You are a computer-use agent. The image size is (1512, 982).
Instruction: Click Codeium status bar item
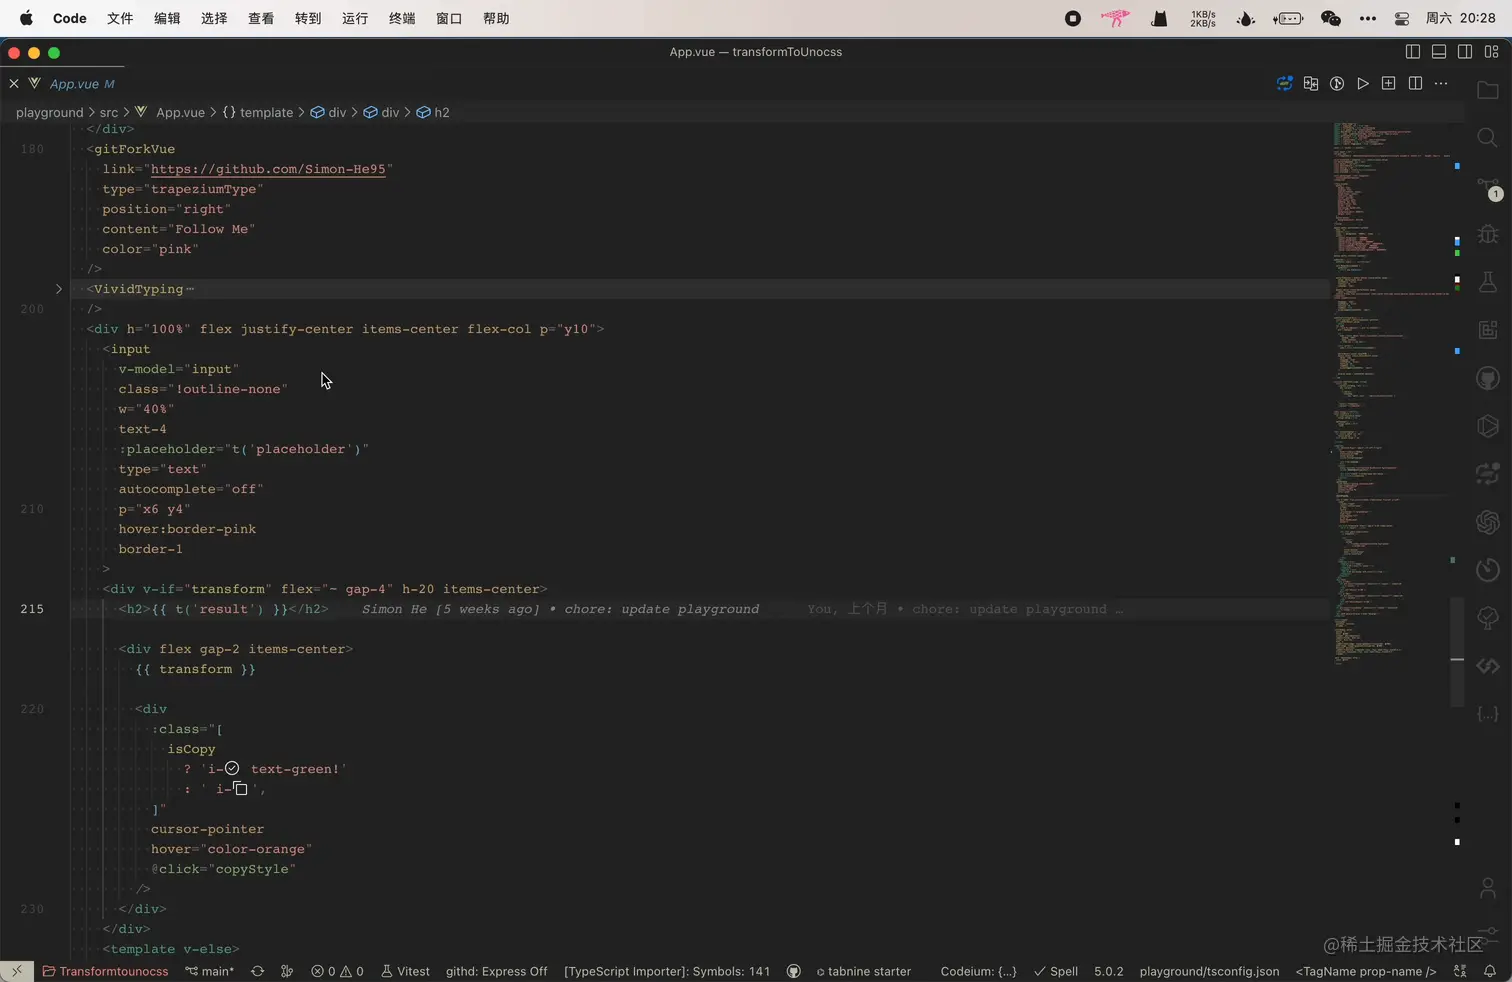pyautogui.click(x=978, y=971)
